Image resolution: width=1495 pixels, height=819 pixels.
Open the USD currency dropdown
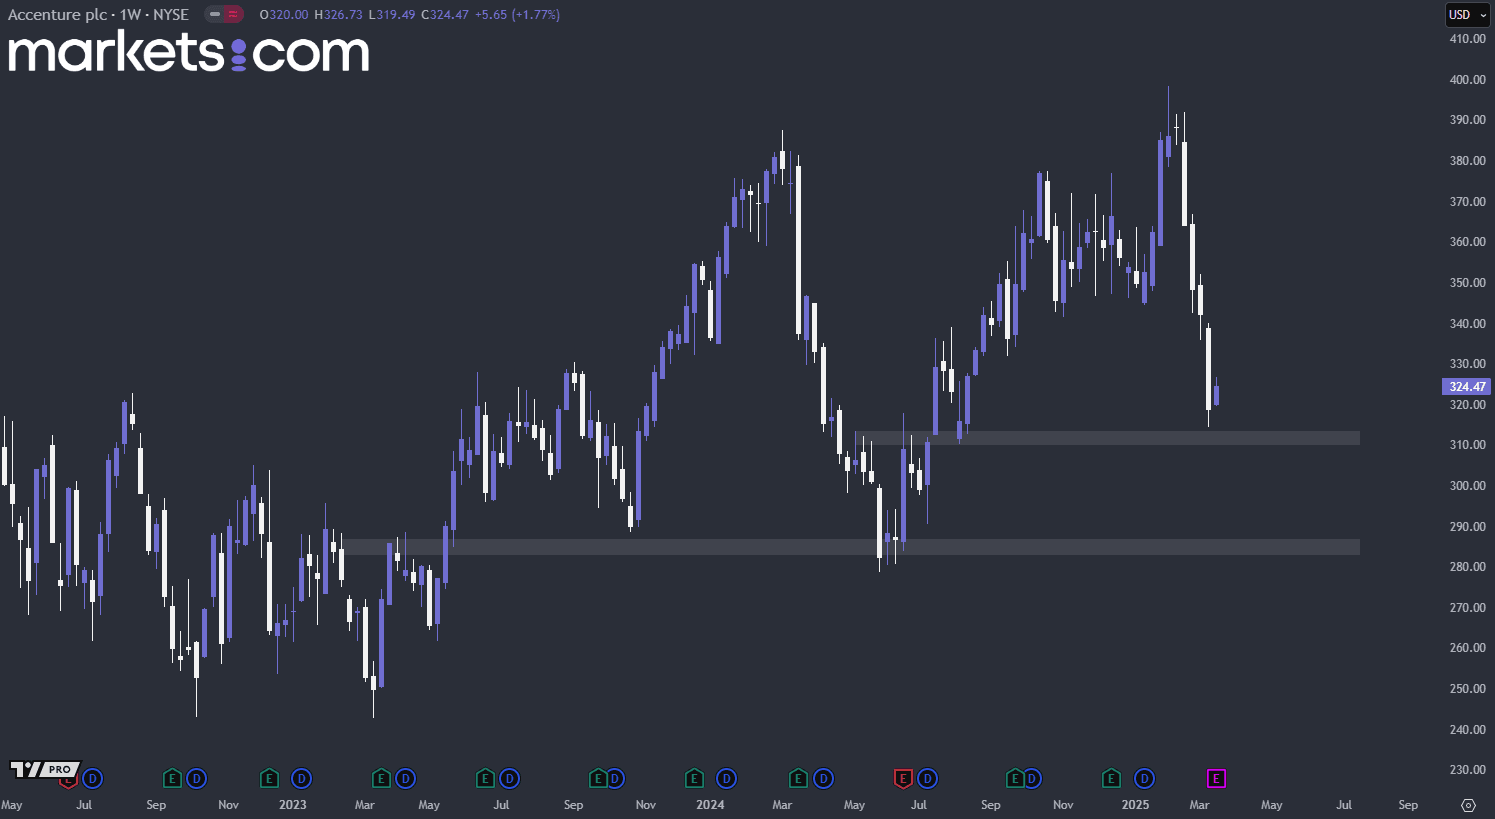point(1468,15)
